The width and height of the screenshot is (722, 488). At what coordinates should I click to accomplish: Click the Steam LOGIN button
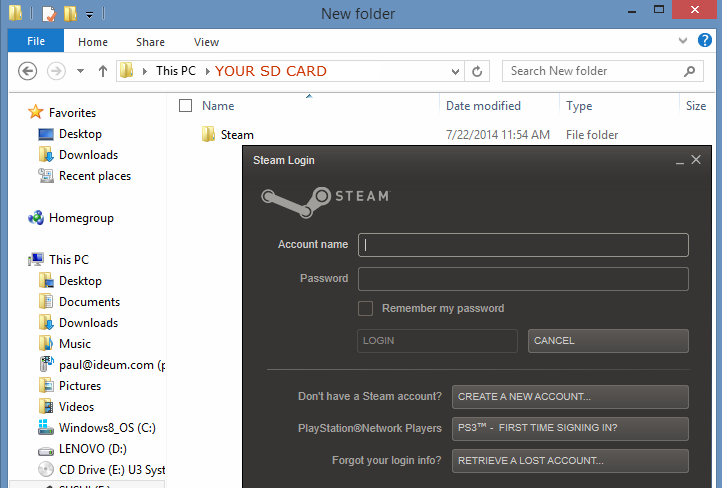(437, 341)
